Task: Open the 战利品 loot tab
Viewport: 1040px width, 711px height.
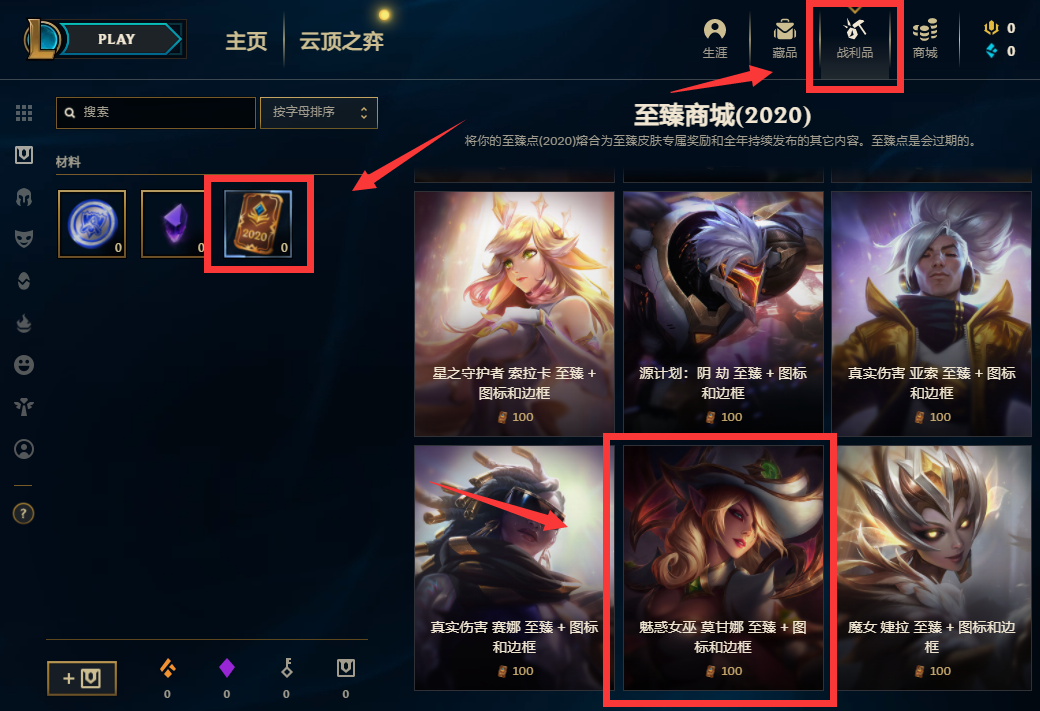Action: 854,39
